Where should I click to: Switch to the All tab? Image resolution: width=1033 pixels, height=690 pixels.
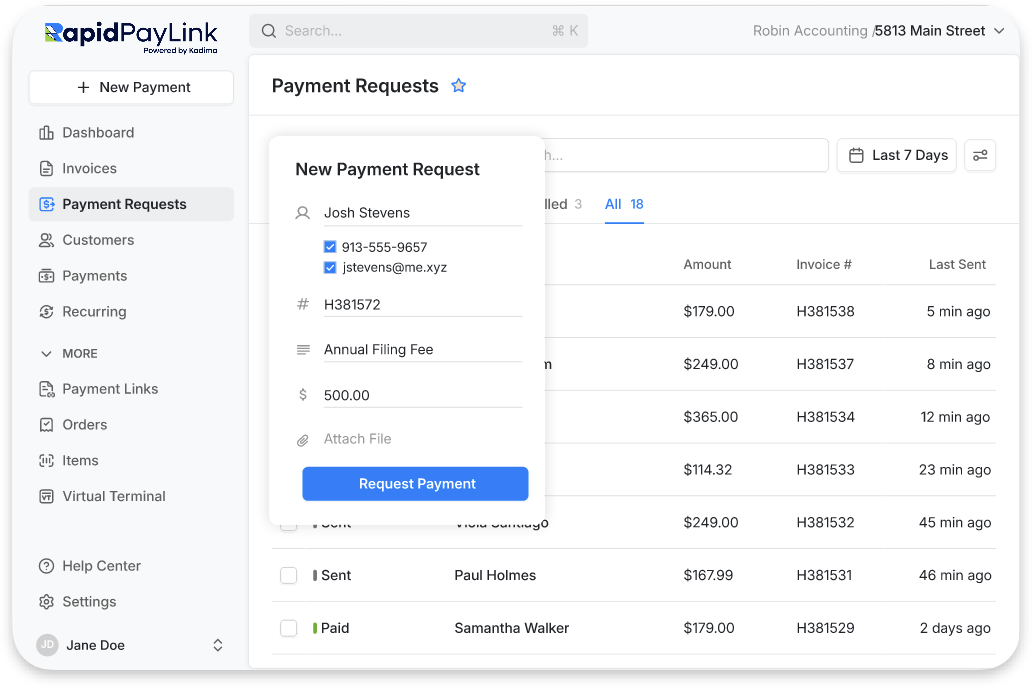613,203
